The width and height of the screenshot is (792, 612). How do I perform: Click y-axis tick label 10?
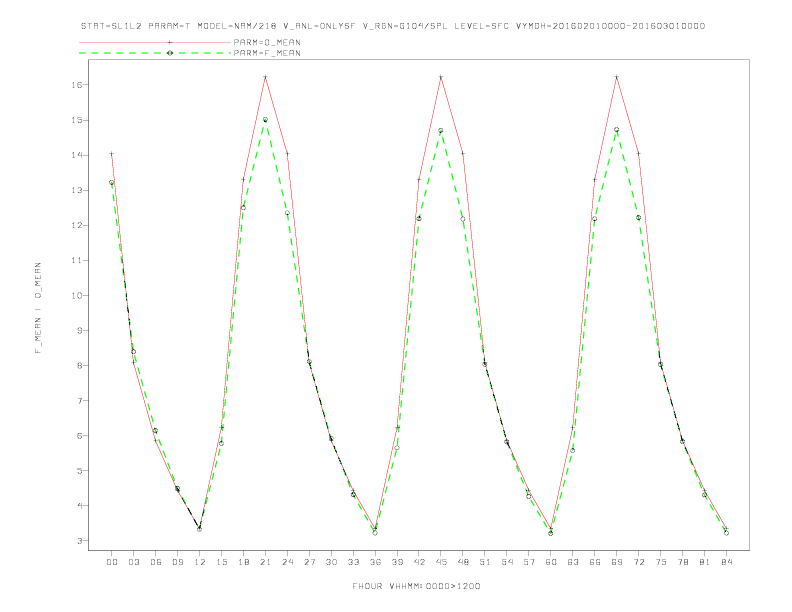(x=77, y=295)
